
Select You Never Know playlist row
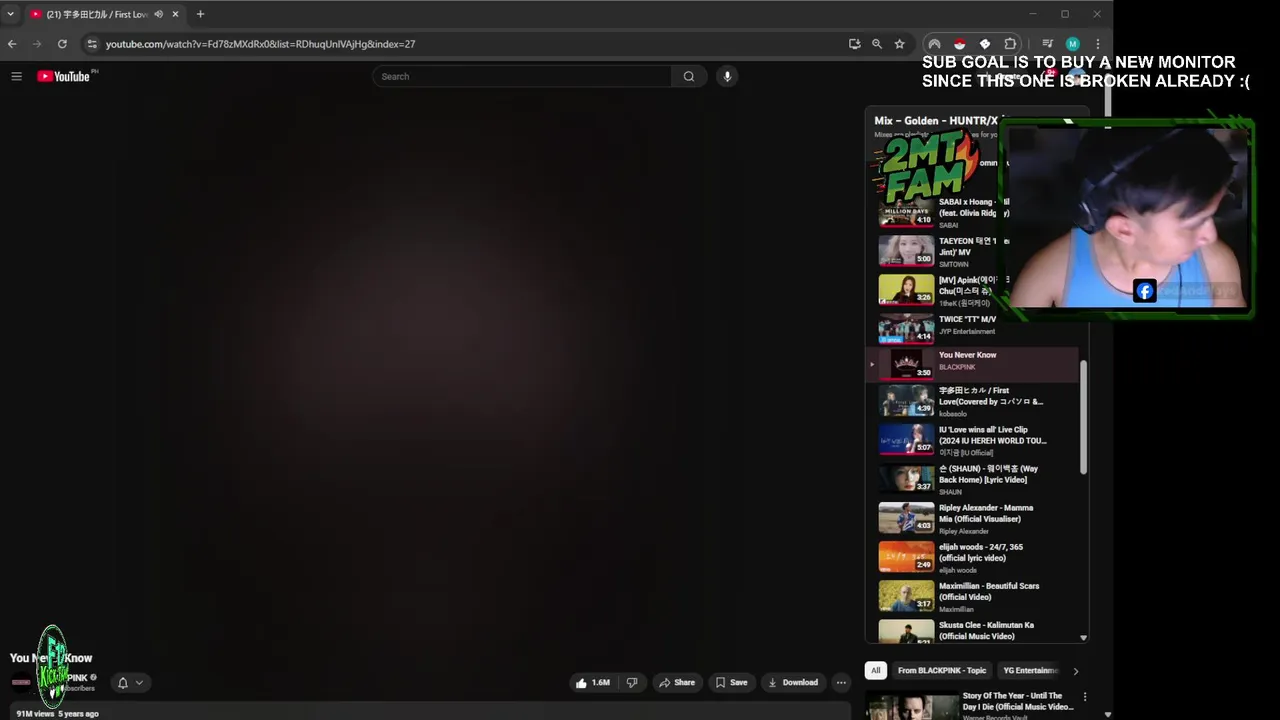pyautogui.click(x=972, y=365)
